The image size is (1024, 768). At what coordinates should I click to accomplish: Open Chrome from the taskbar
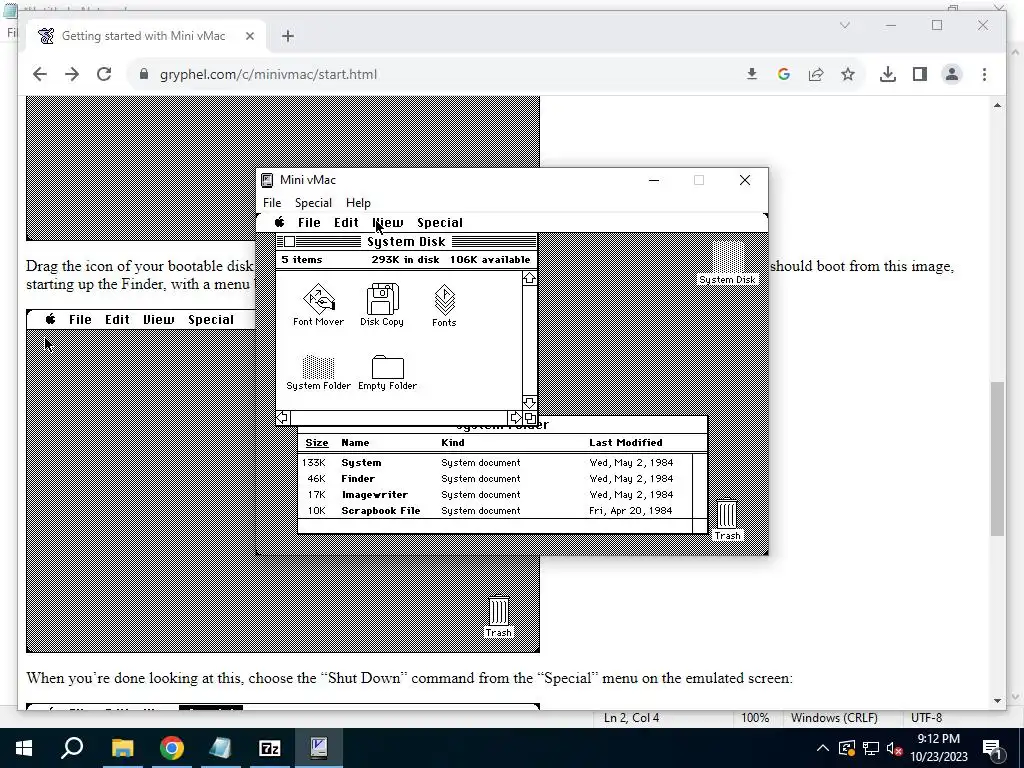point(172,748)
